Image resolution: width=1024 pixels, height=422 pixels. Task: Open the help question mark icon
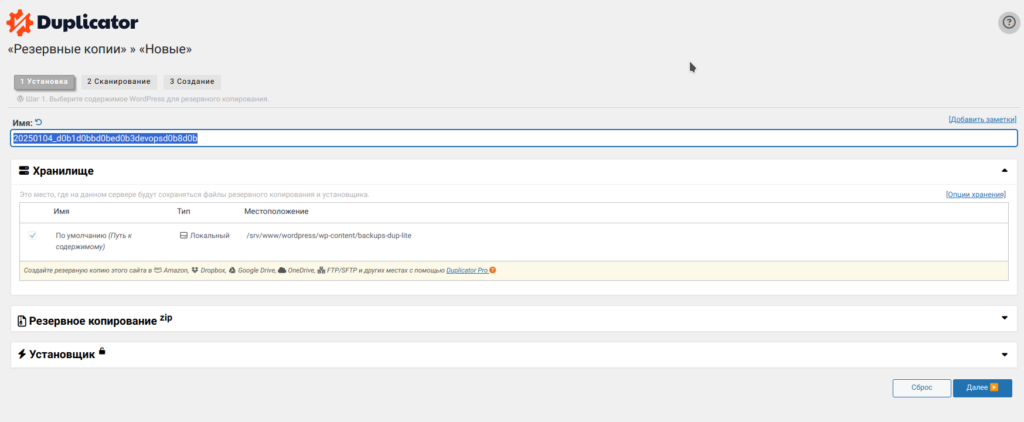1009,23
